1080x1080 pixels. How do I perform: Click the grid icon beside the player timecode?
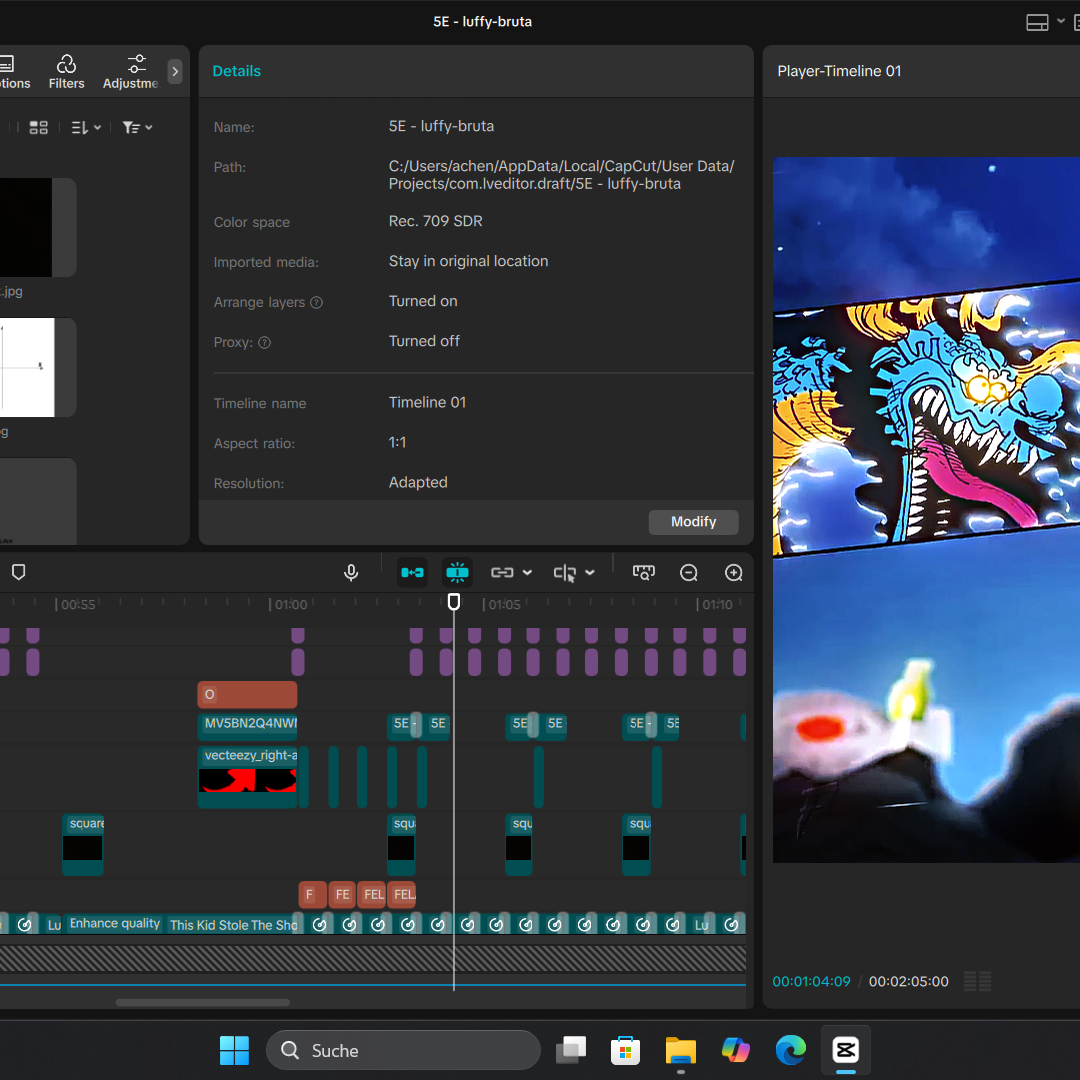coord(977,981)
